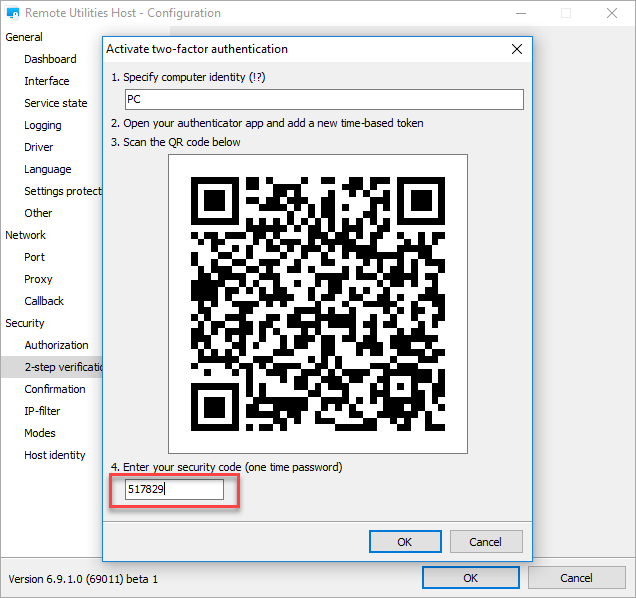Close the Activate two-factor authentication dialog
Image resolution: width=636 pixels, height=598 pixels.
click(517, 49)
